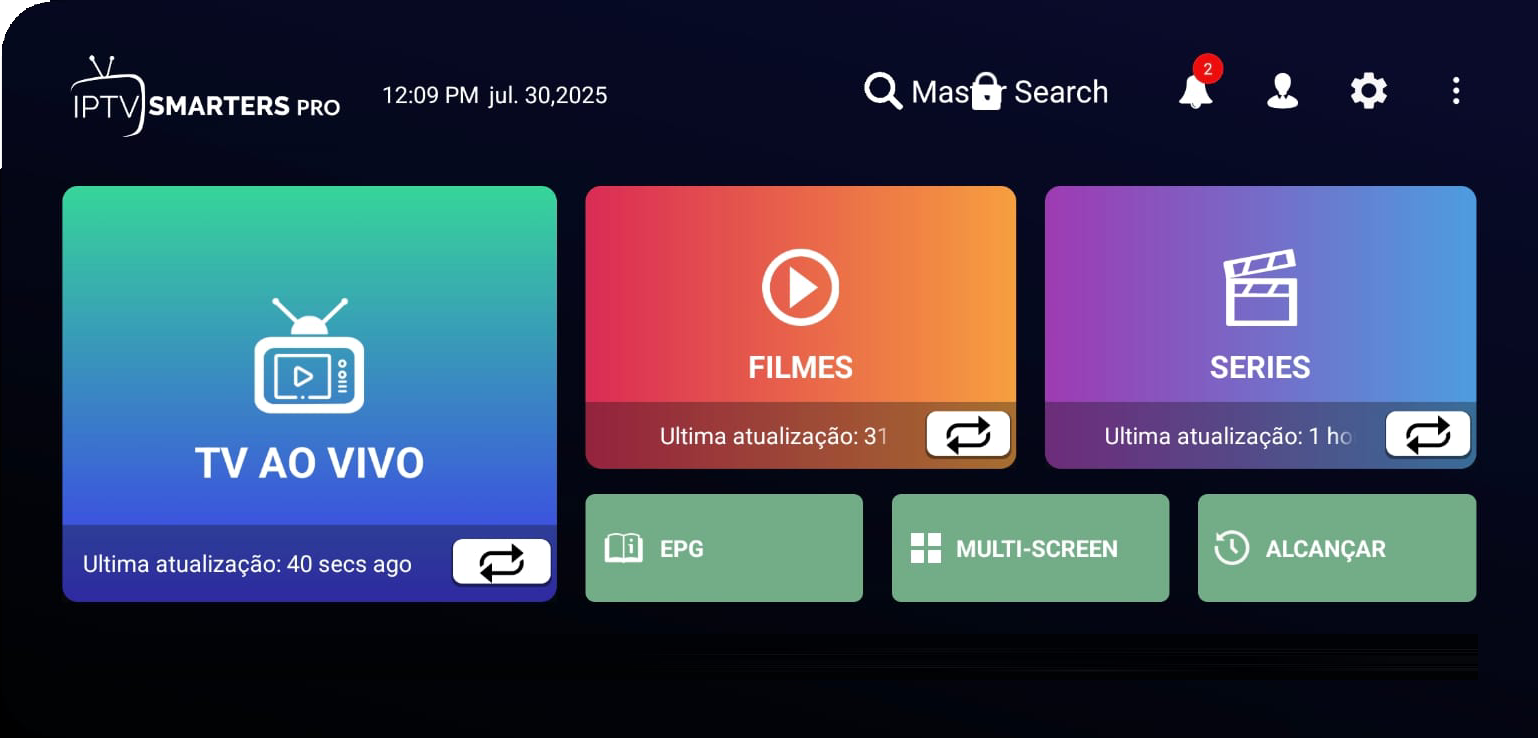Refresh the SERIES content list
1538x738 pixels.
[1427, 434]
